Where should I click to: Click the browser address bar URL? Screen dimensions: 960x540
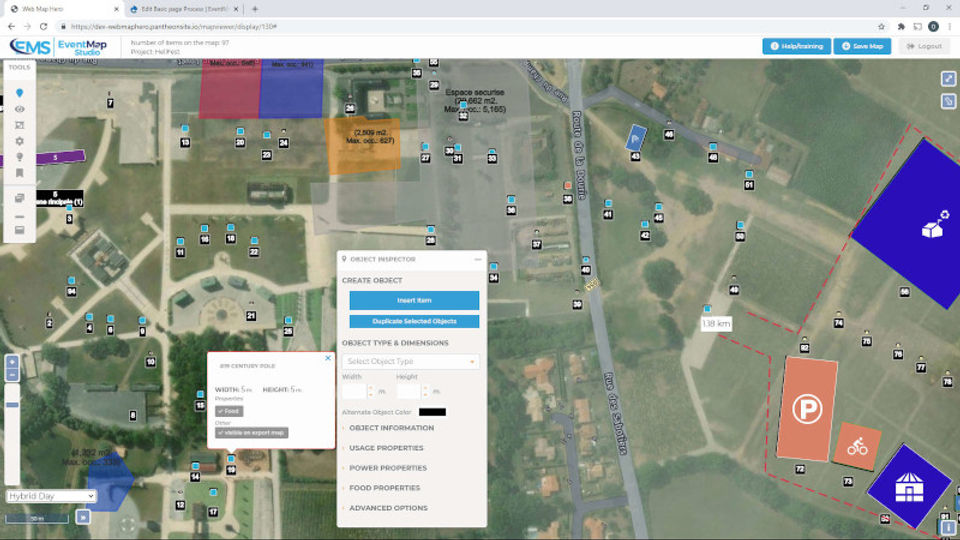pos(174,27)
